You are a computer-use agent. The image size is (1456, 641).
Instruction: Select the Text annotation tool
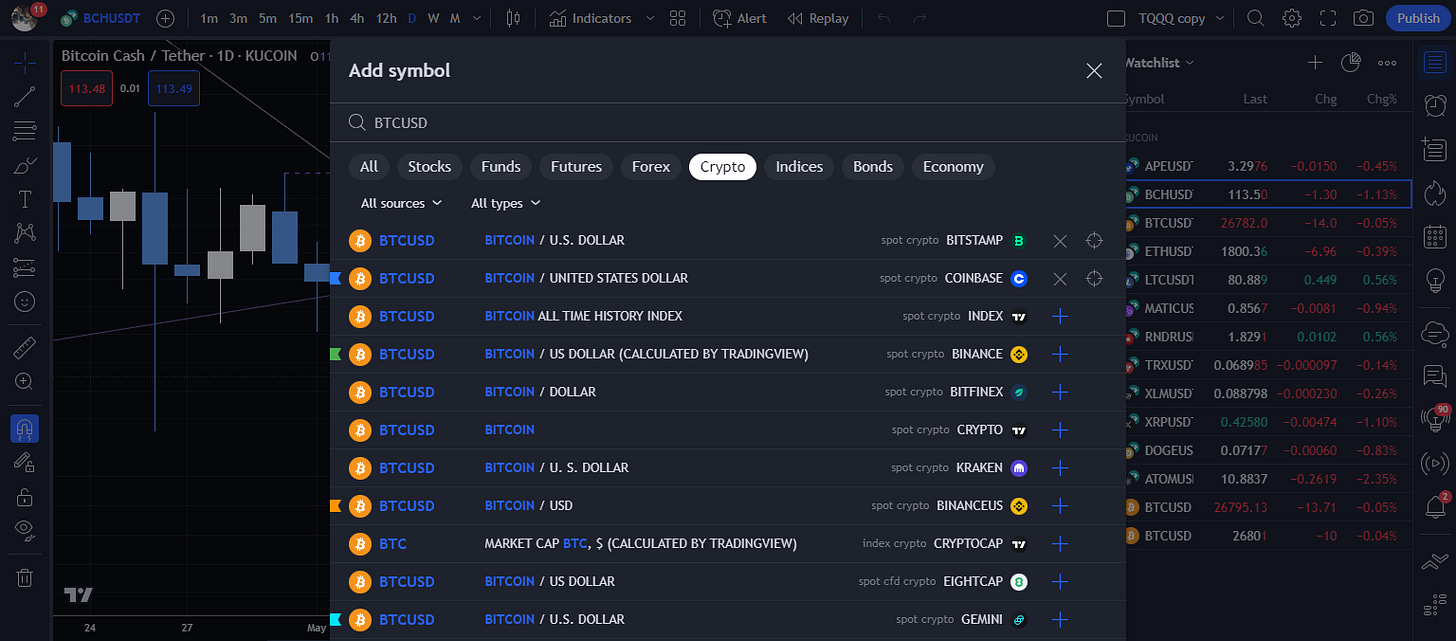coord(25,199)
